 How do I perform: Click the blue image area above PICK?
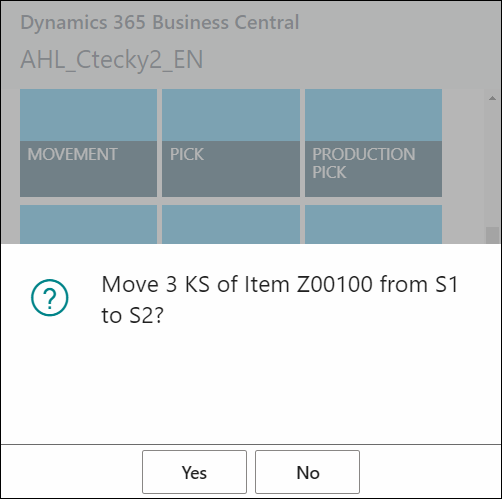231,115
